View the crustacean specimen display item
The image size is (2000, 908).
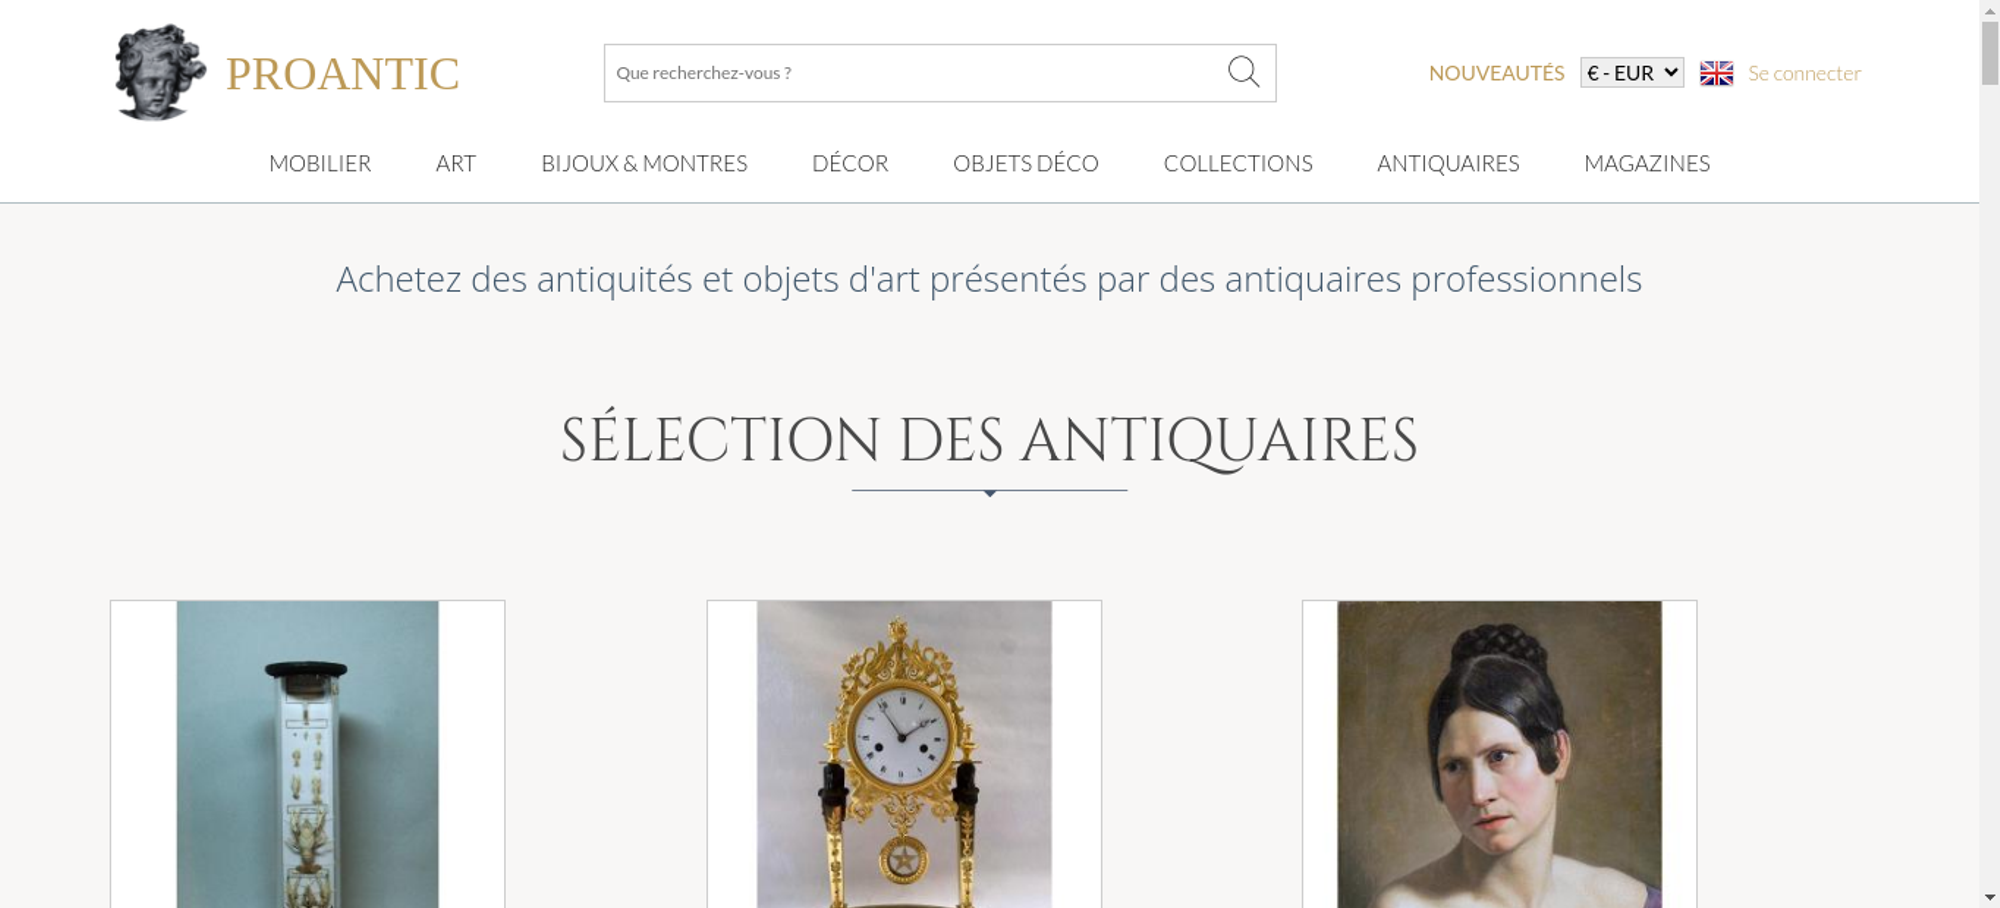[x=308, y=754]
